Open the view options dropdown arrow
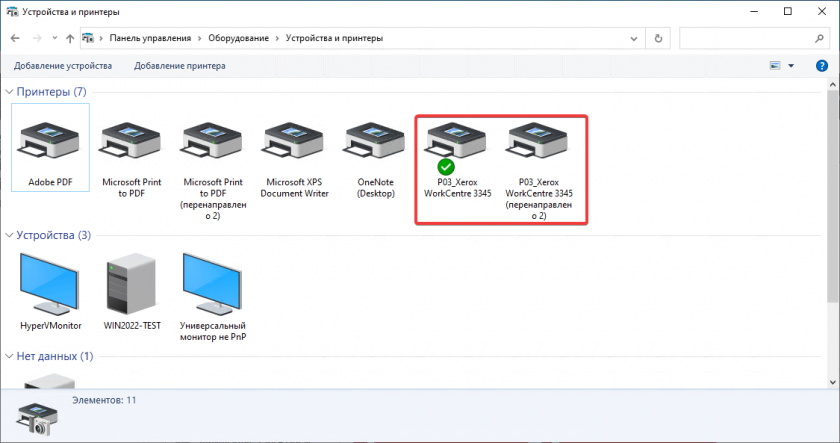 point(791,66)
